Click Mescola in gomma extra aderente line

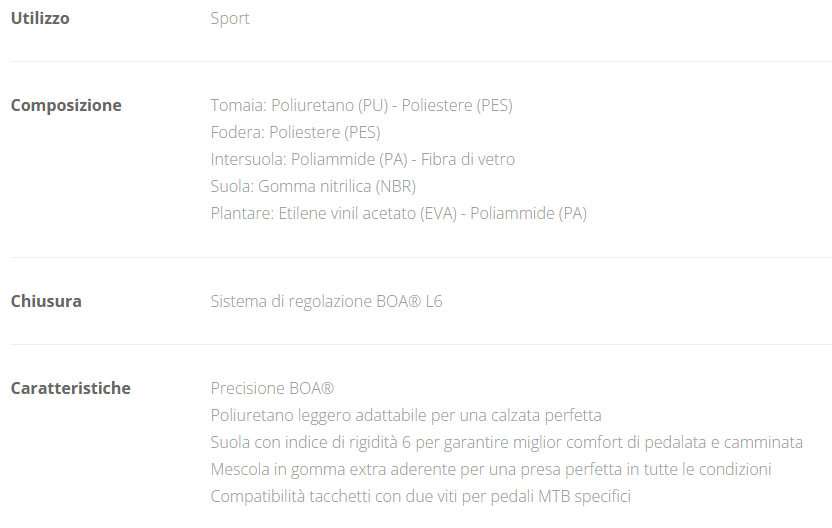click(x=490, y=469)
